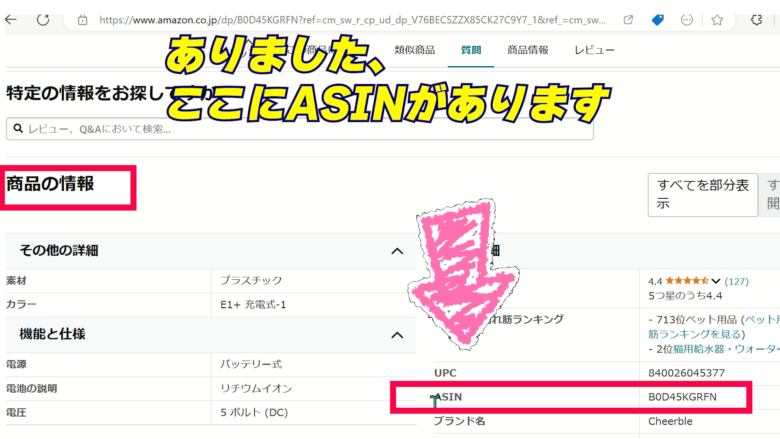Reload the page with the refresh icon

[45, 19]
